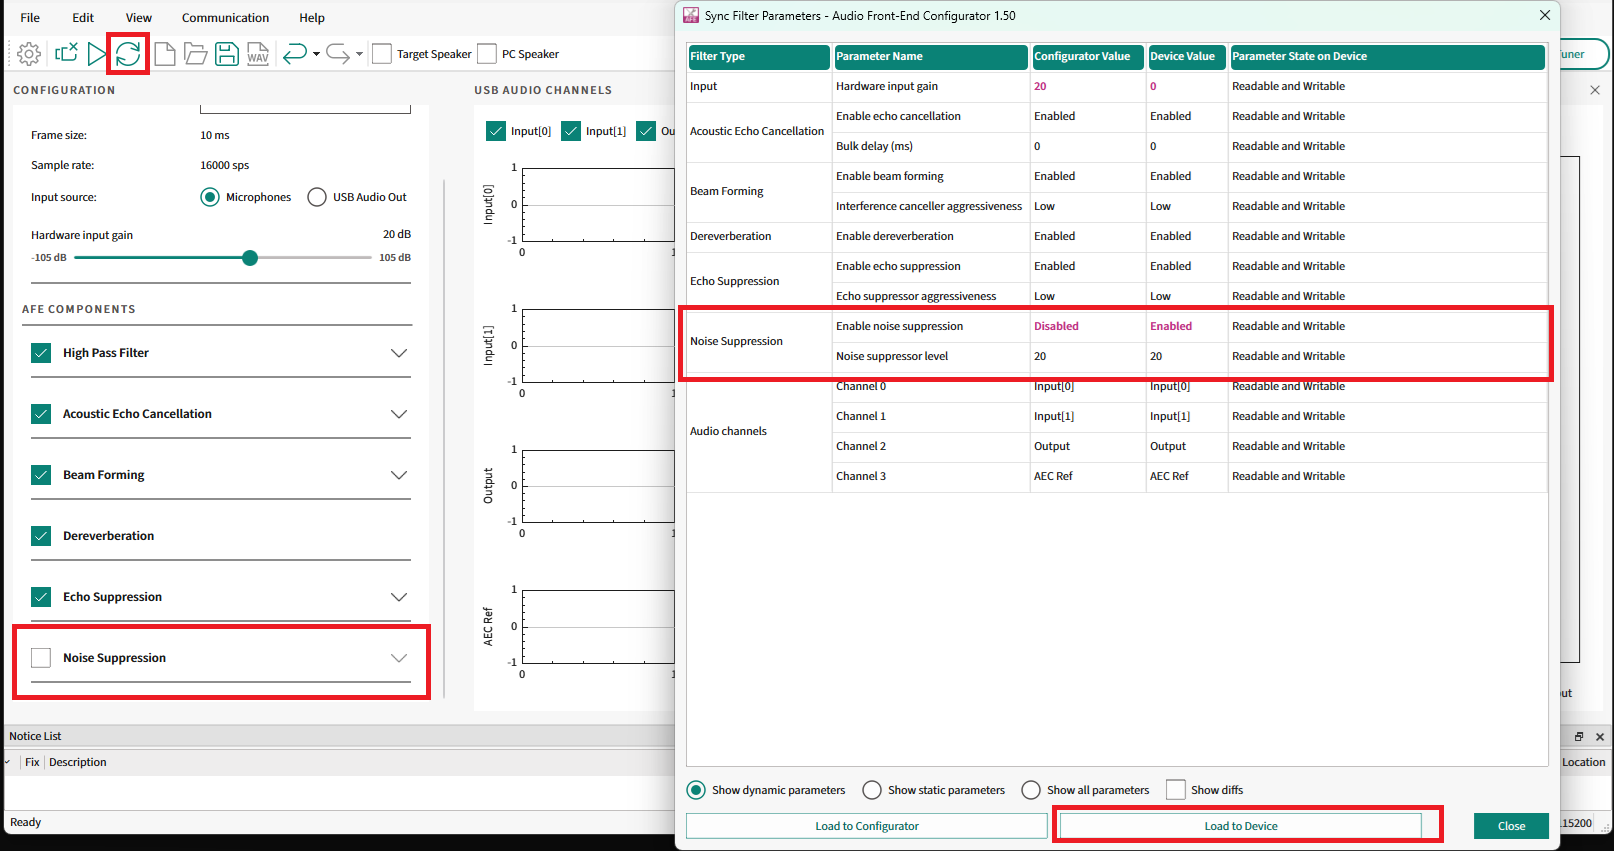Screen dimensions: 1614x851
Task: Click the save floppy disk icon
Action: pyautogui.click(x=227, y=54)
